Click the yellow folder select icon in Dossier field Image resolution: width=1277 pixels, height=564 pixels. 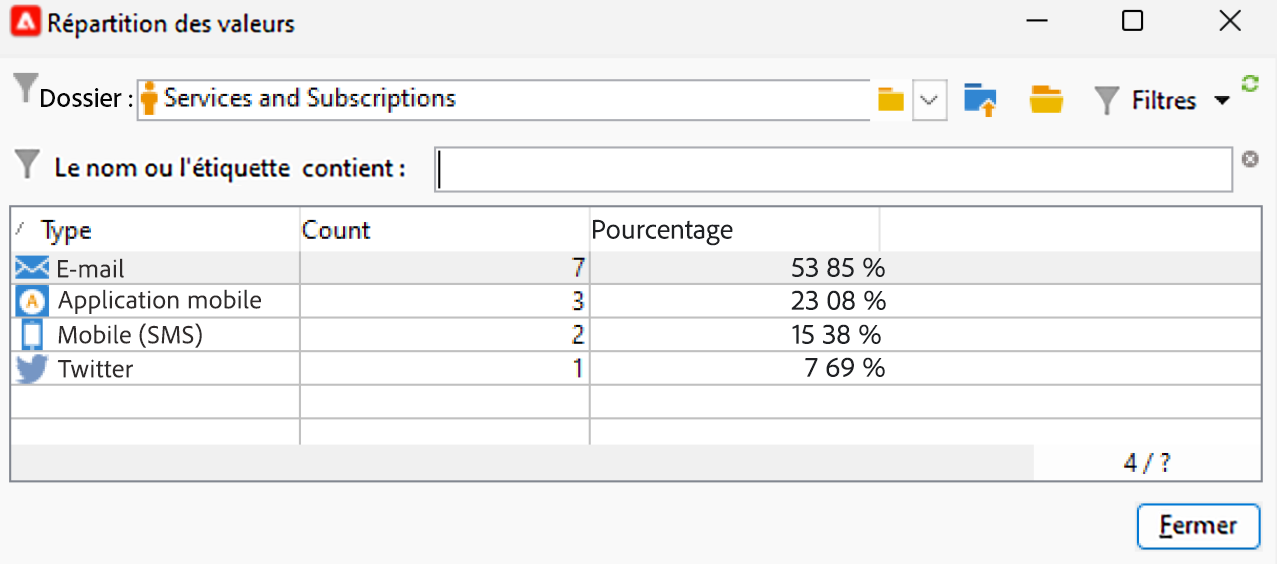pos(890,100)
